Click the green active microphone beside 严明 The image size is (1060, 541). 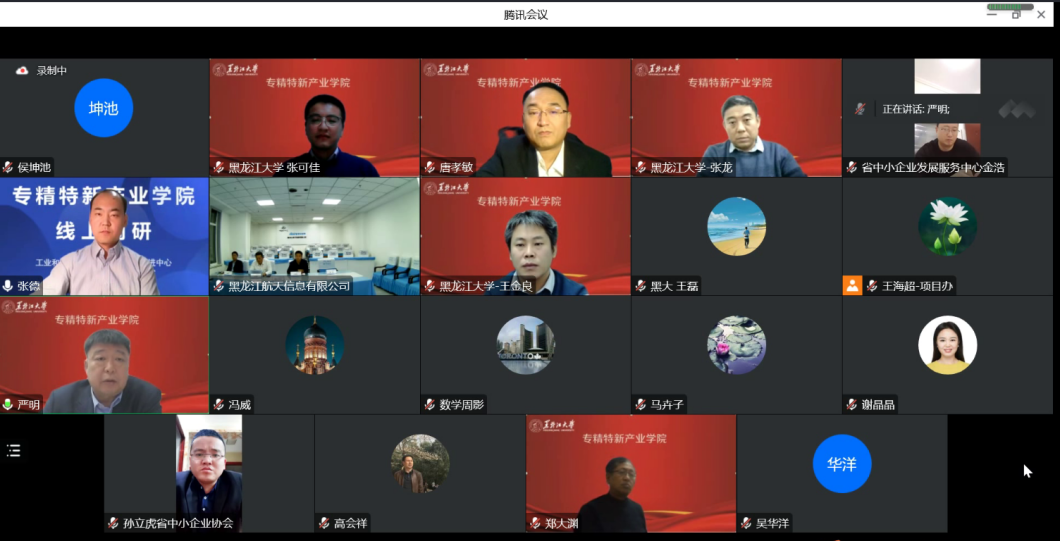[9, 405]
